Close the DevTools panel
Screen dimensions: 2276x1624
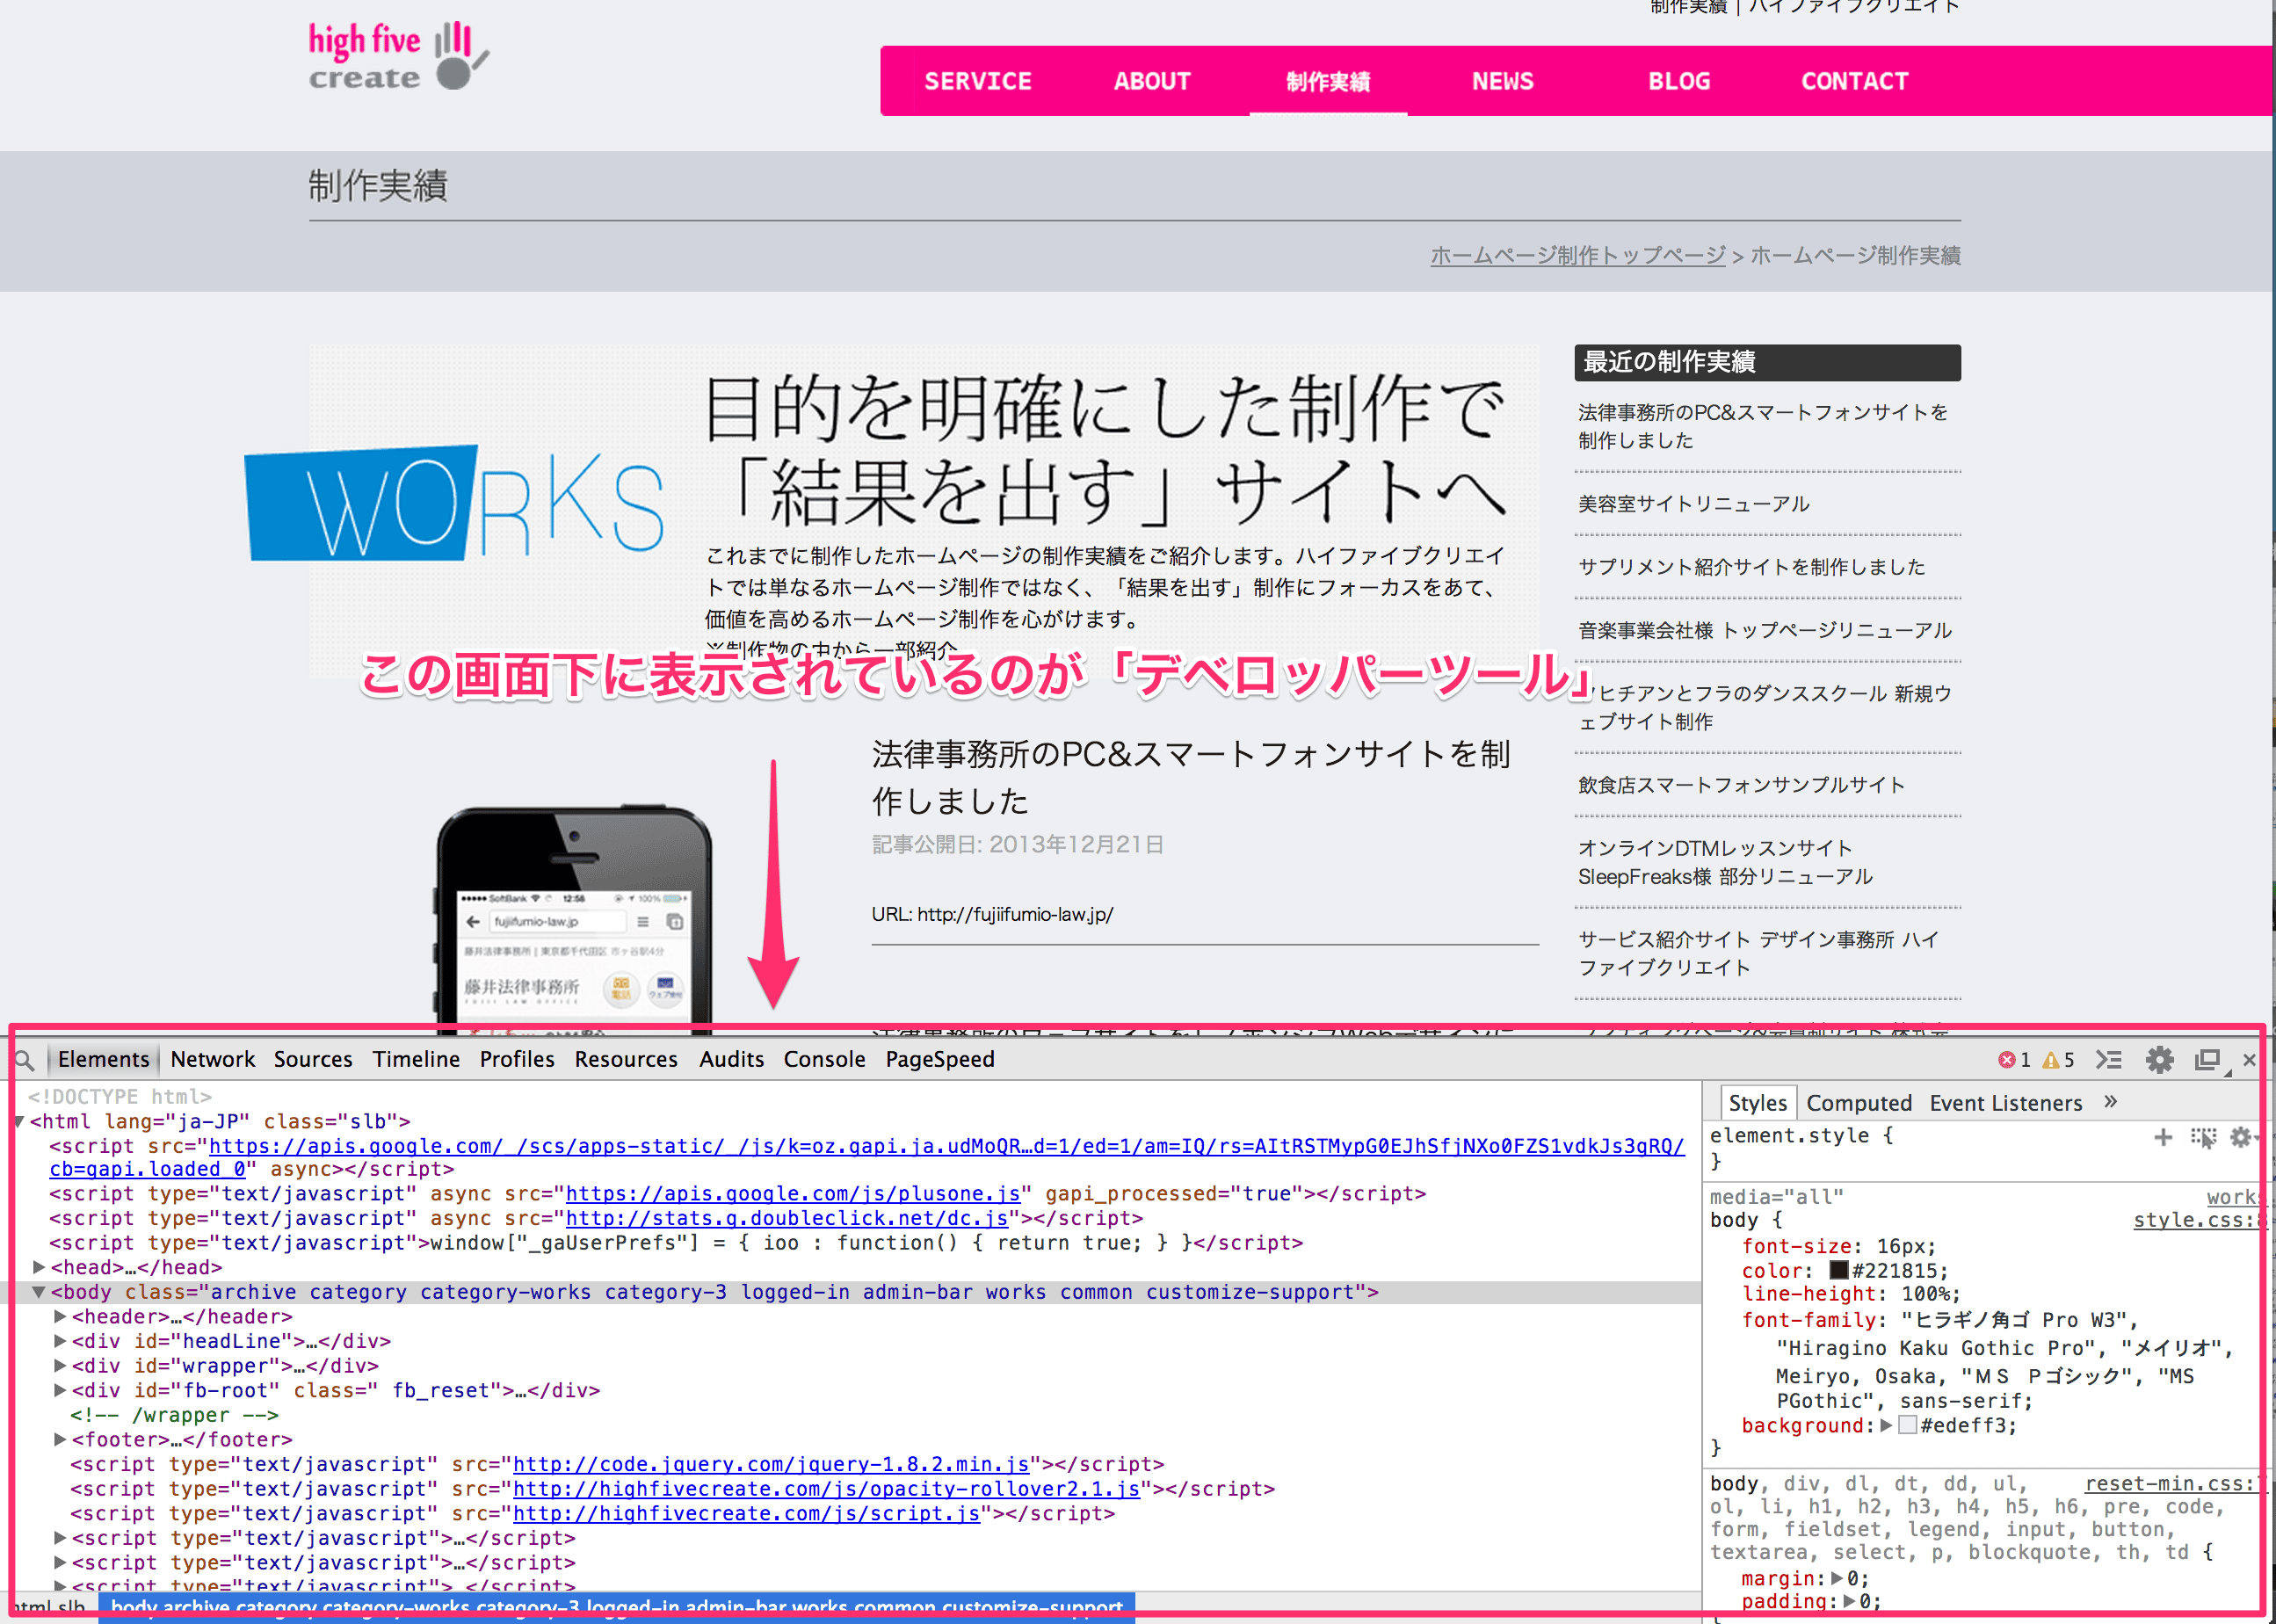tap(2249, 1060)
